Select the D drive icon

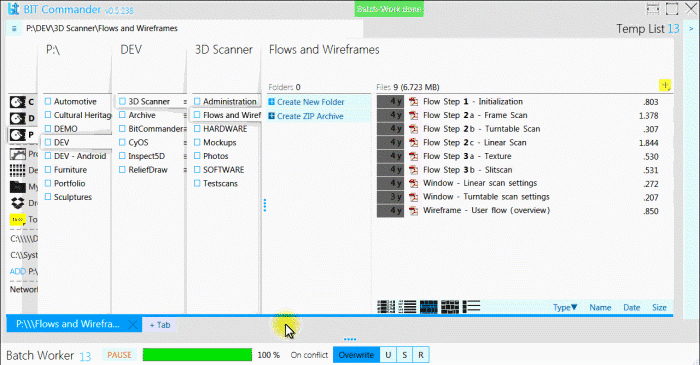[x=18, y=118]
